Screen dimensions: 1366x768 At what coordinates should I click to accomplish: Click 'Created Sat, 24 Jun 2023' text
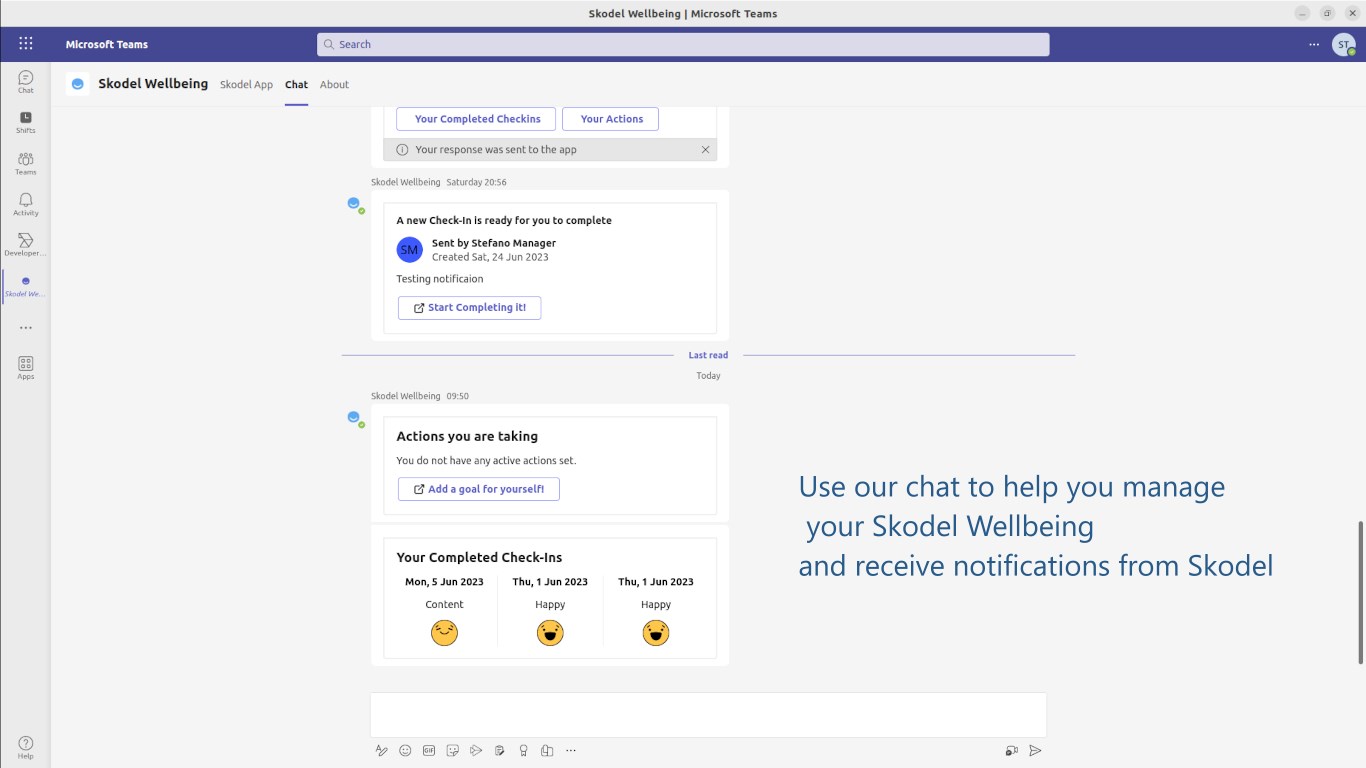(x=490, y=257)
